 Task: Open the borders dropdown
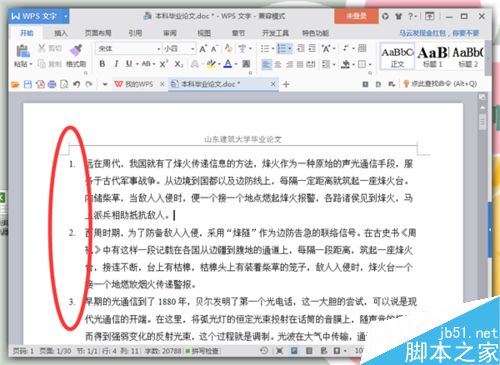pyautogui.click(x=370, y=64)
